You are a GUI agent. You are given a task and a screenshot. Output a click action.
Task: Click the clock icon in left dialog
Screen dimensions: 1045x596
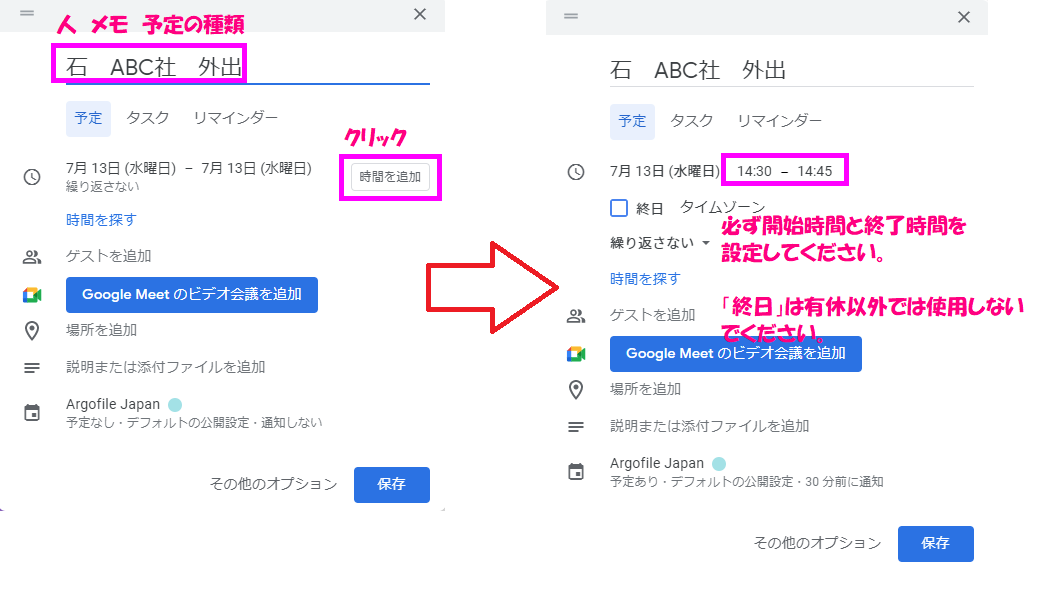click(32, 177)
